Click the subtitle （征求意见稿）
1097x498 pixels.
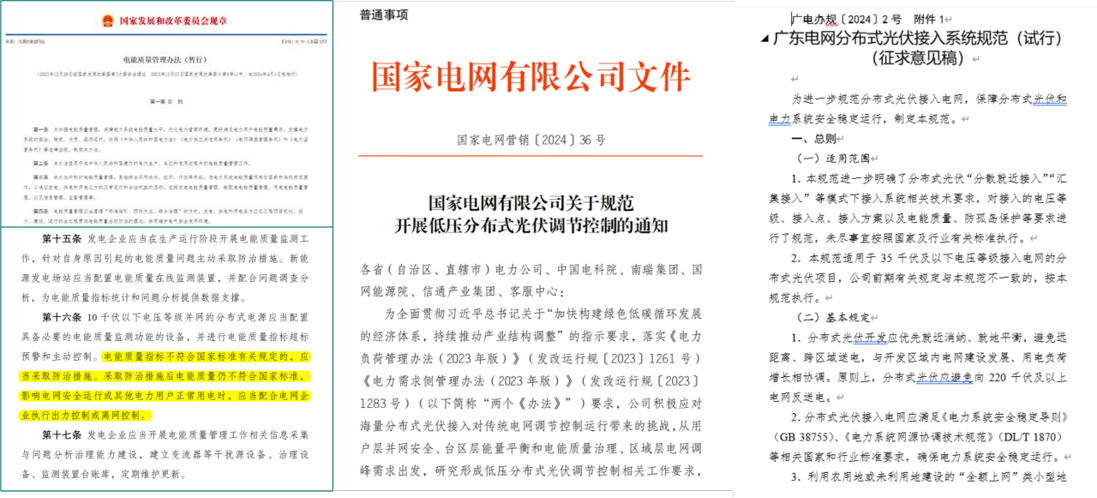click(919, 59)
